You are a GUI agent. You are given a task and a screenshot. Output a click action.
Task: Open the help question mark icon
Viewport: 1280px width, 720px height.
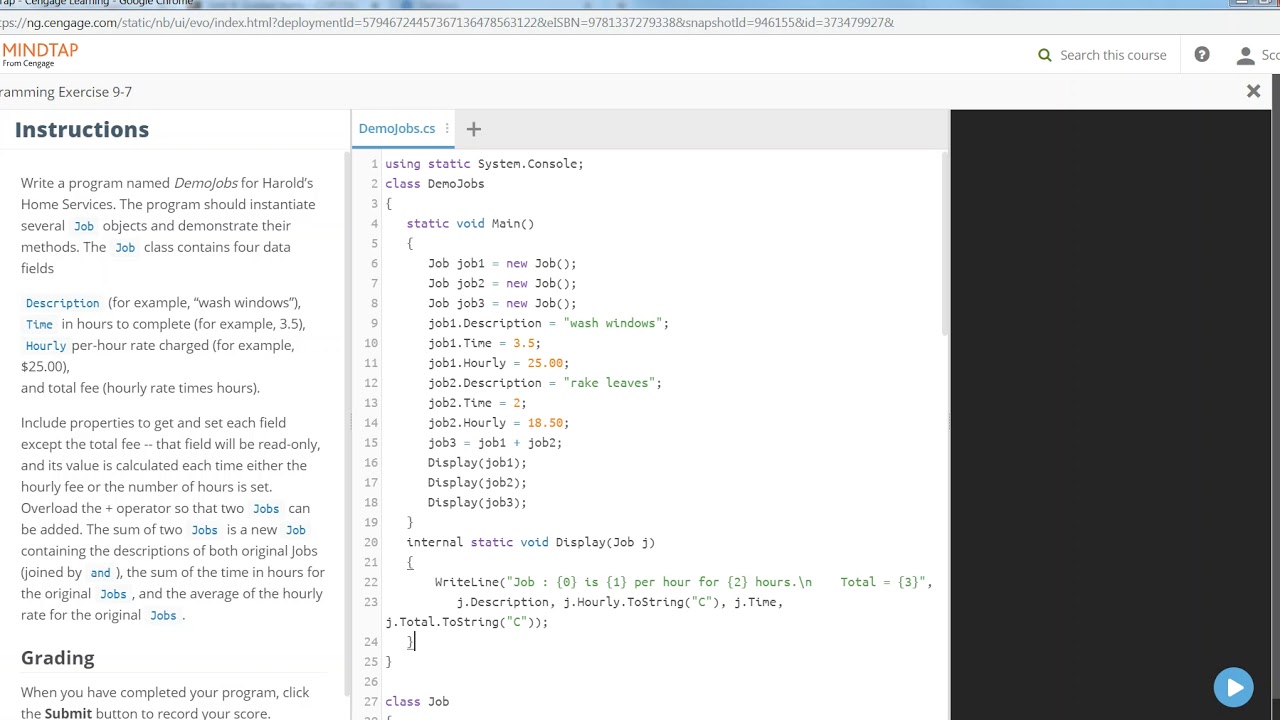coord(1202,55)
